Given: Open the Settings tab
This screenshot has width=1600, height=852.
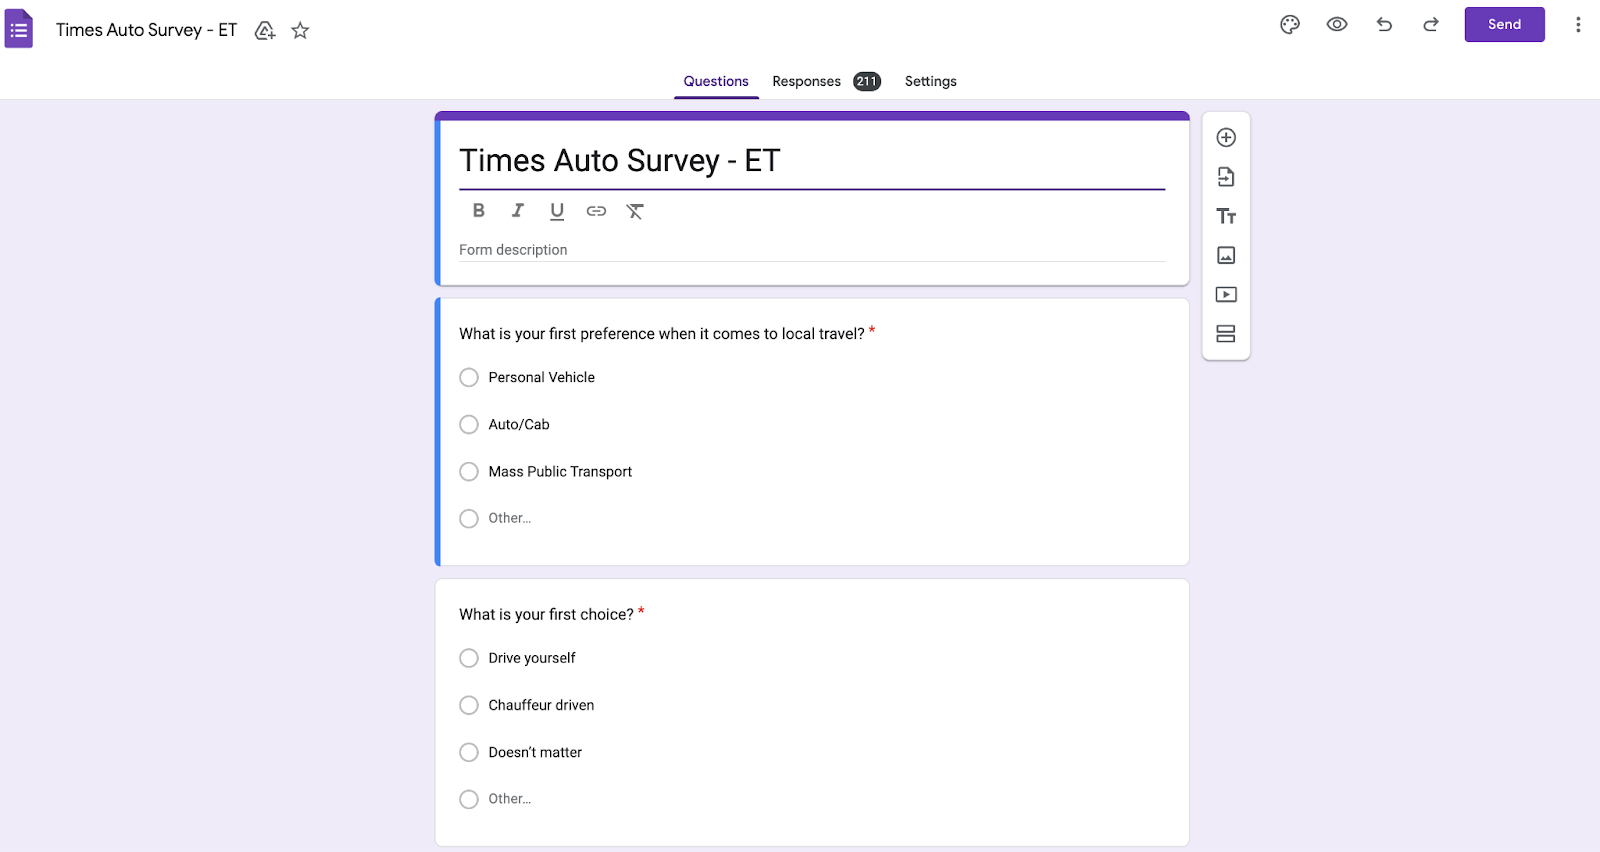Looking at the screenshot, I should coord(930,81).
